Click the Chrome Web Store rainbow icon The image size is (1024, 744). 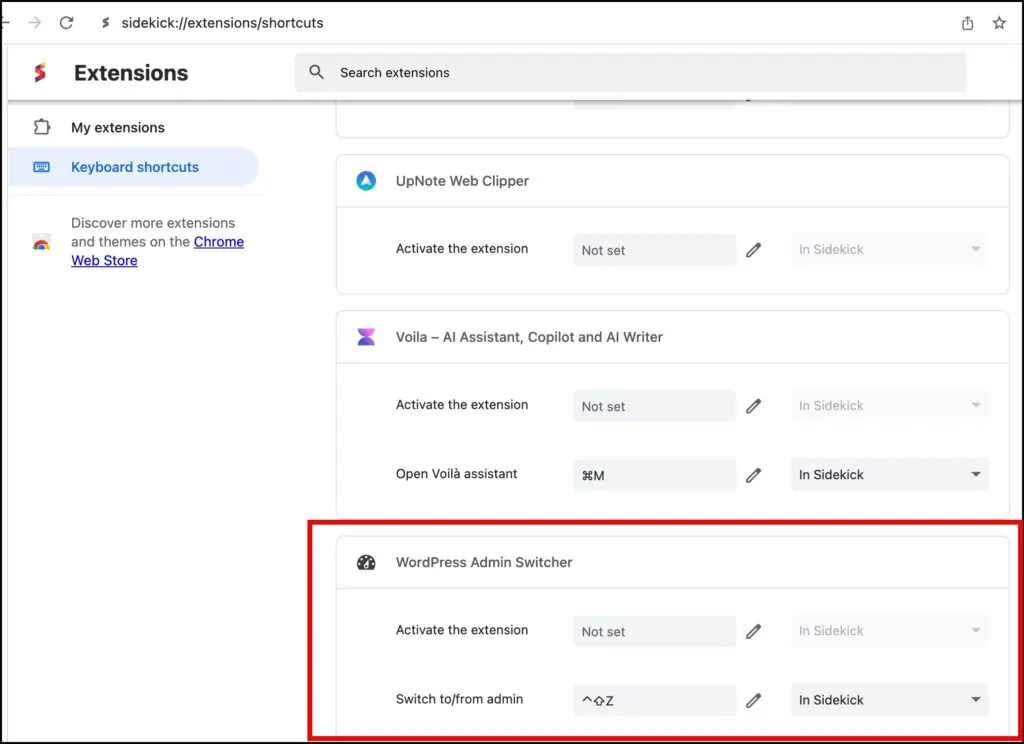click(x=41, y=242)
